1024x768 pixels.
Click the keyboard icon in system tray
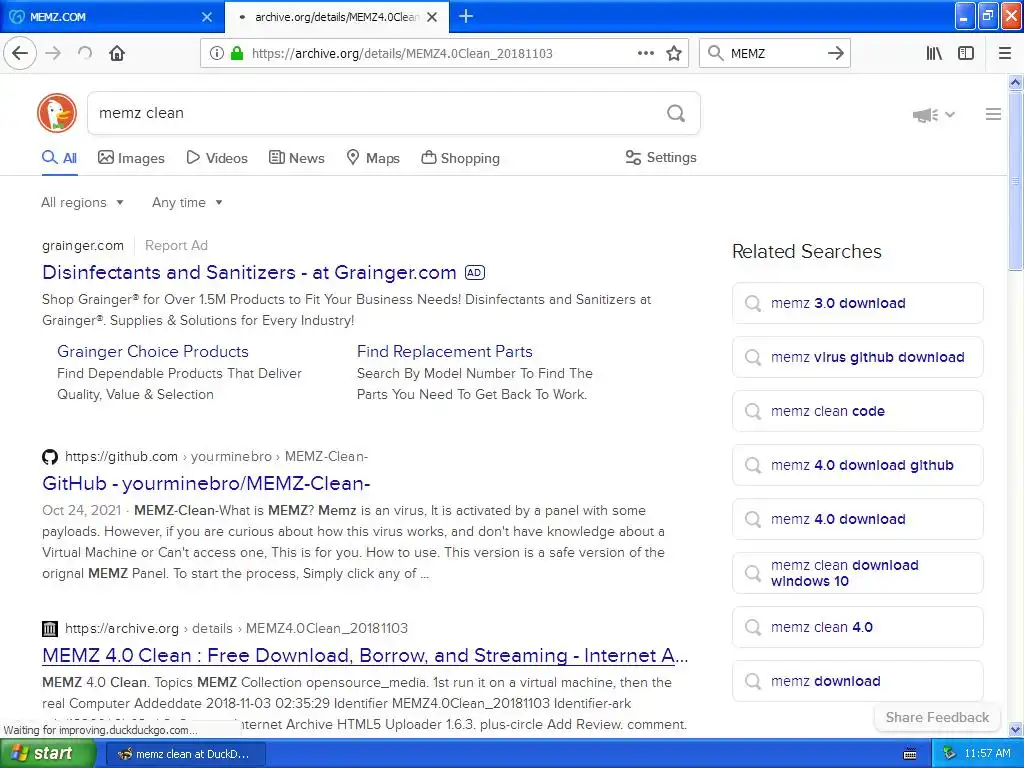(910, 754)
